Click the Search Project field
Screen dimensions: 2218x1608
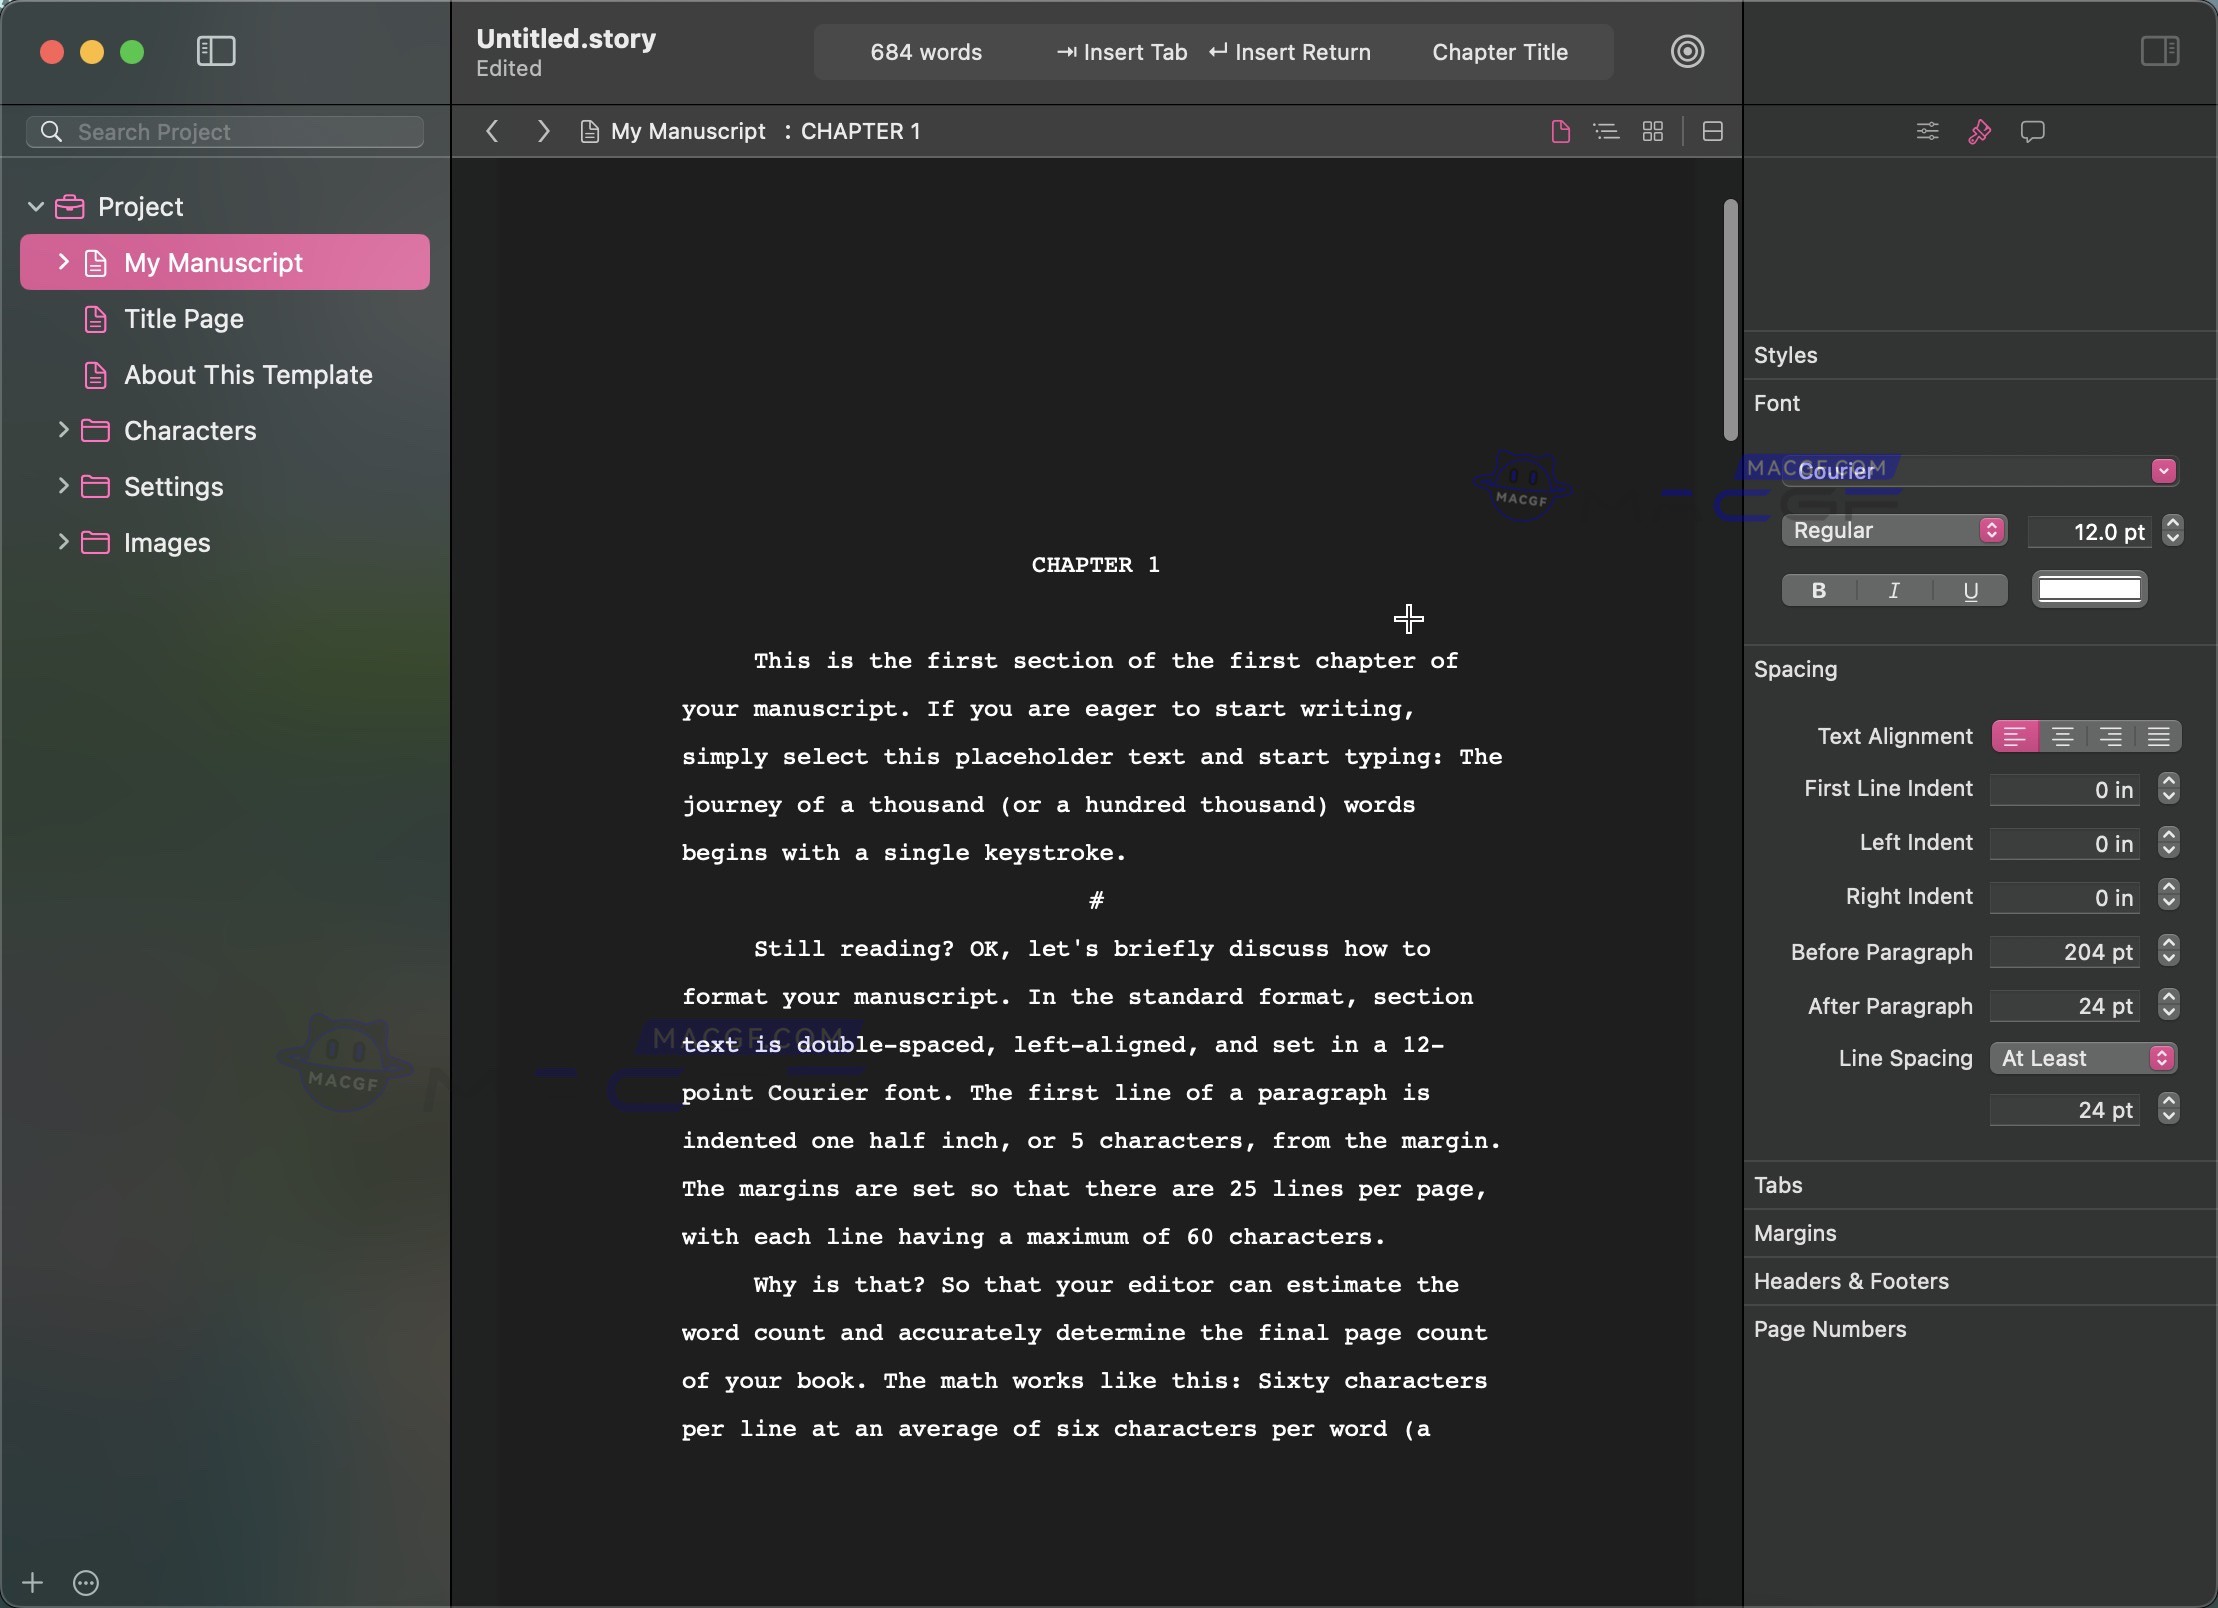[x=224, y=131]
